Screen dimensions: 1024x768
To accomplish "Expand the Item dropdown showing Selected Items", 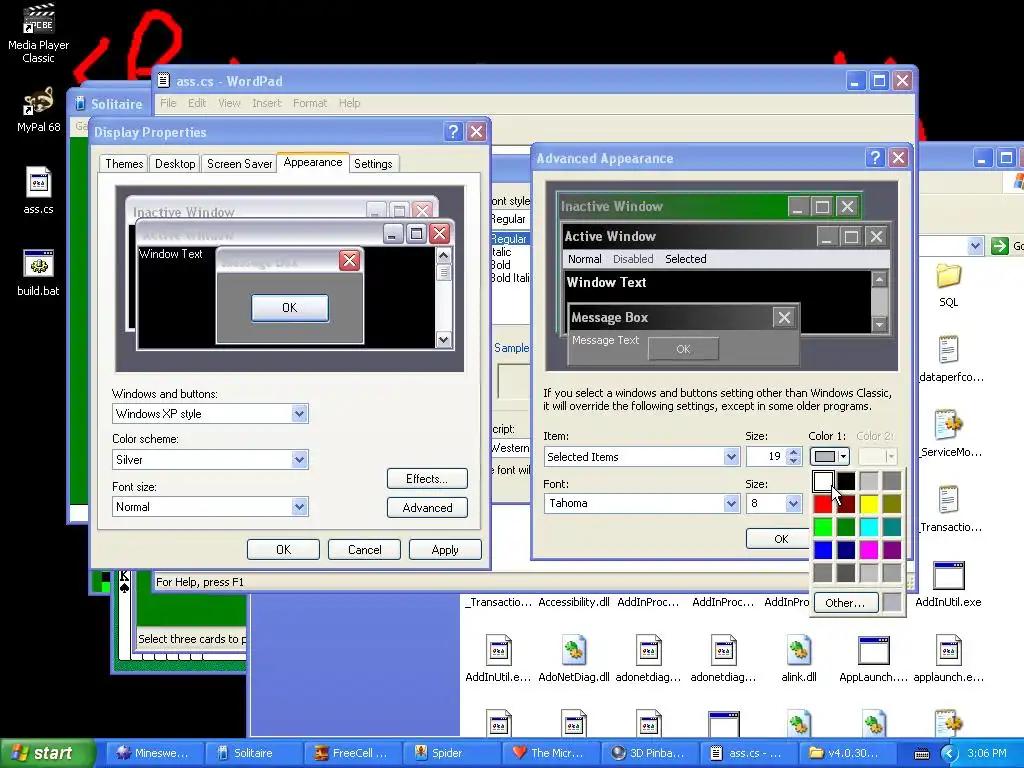I will coord(731,457).
